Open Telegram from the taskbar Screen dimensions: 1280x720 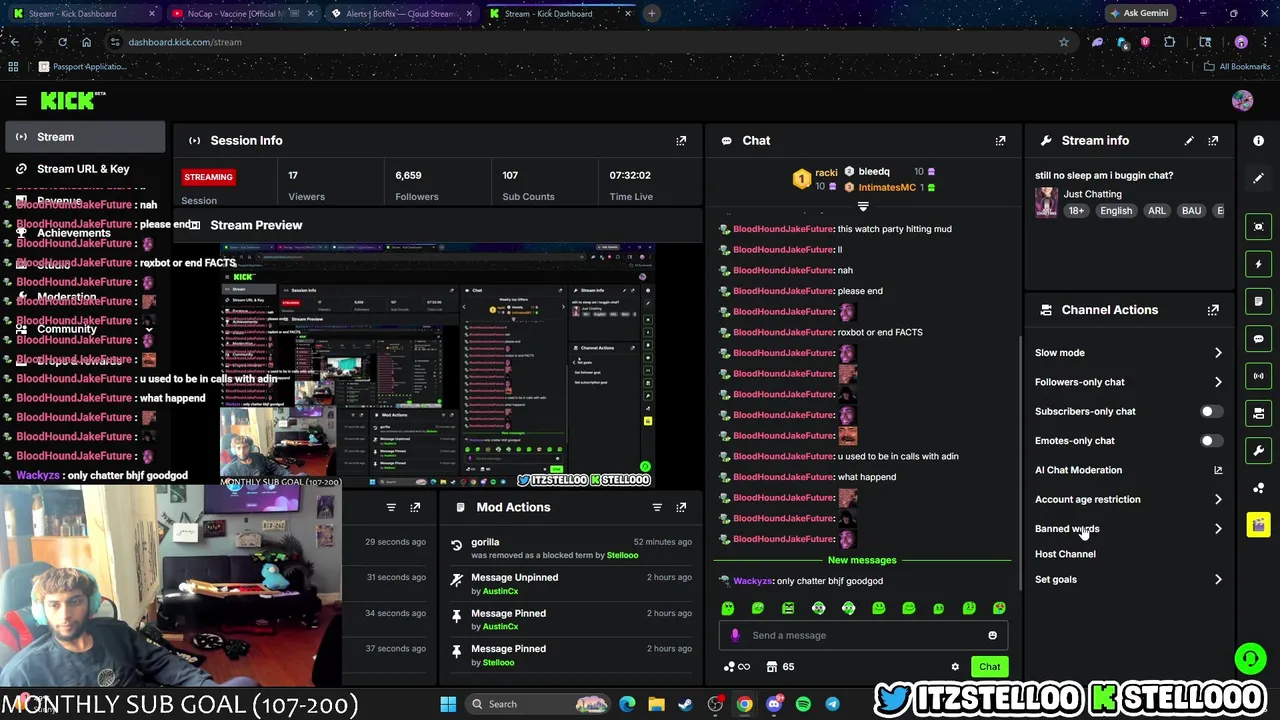pyautogui.click(x=832, y=704)
